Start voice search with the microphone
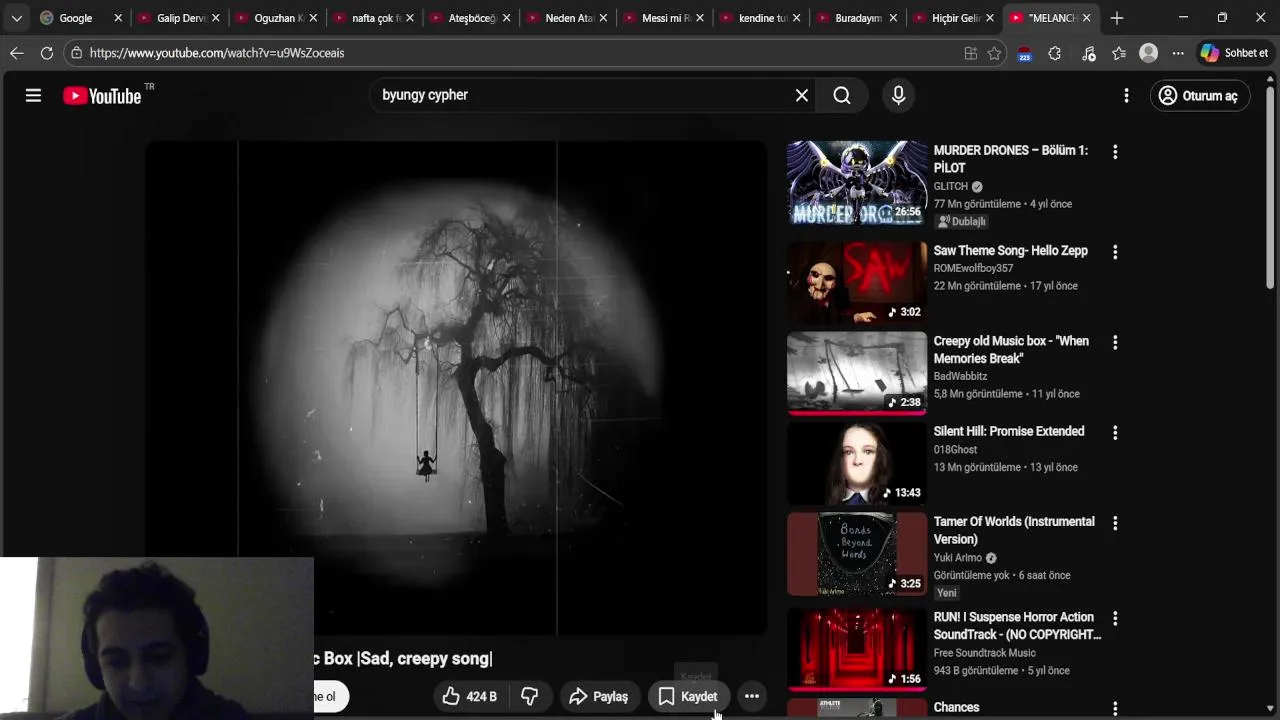1280x720 pixels. (x=898, y=95)
